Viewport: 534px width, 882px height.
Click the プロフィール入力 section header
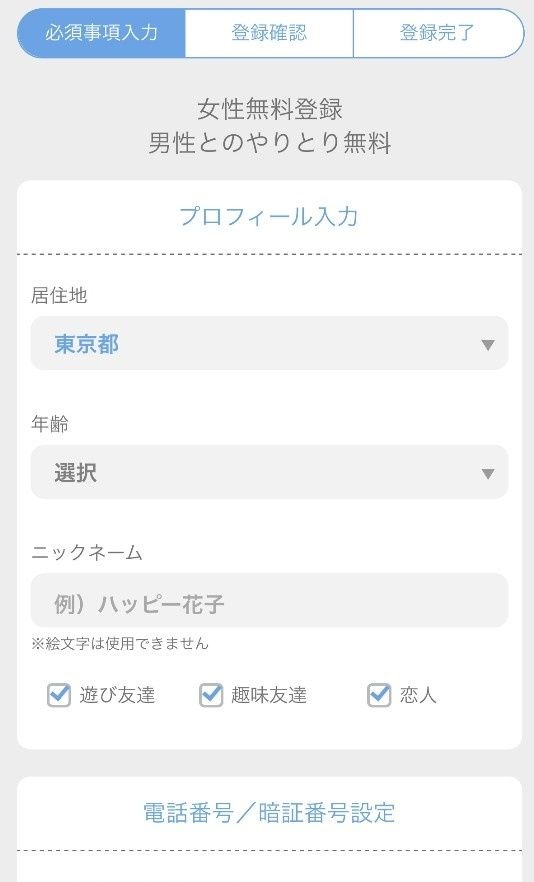[269, 217]
